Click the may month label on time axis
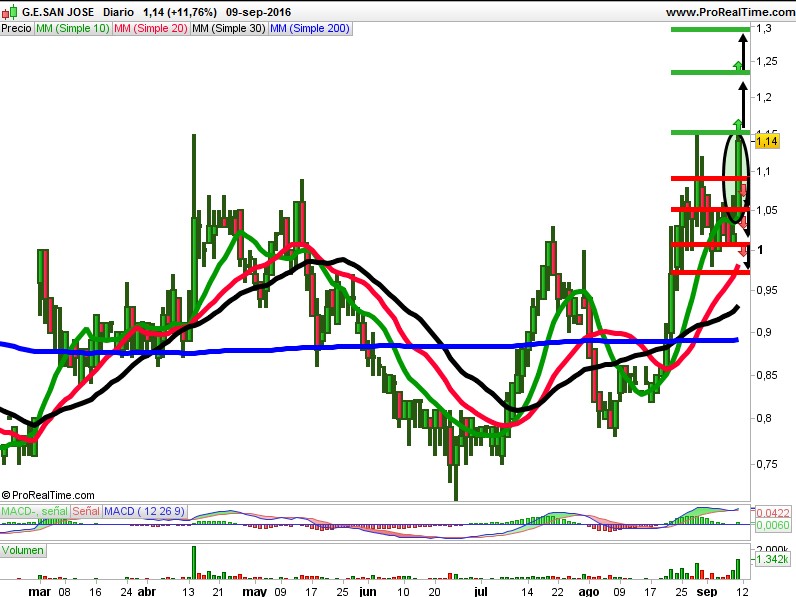The height and width of the screenshot is (597, 796). pos(254,592)
